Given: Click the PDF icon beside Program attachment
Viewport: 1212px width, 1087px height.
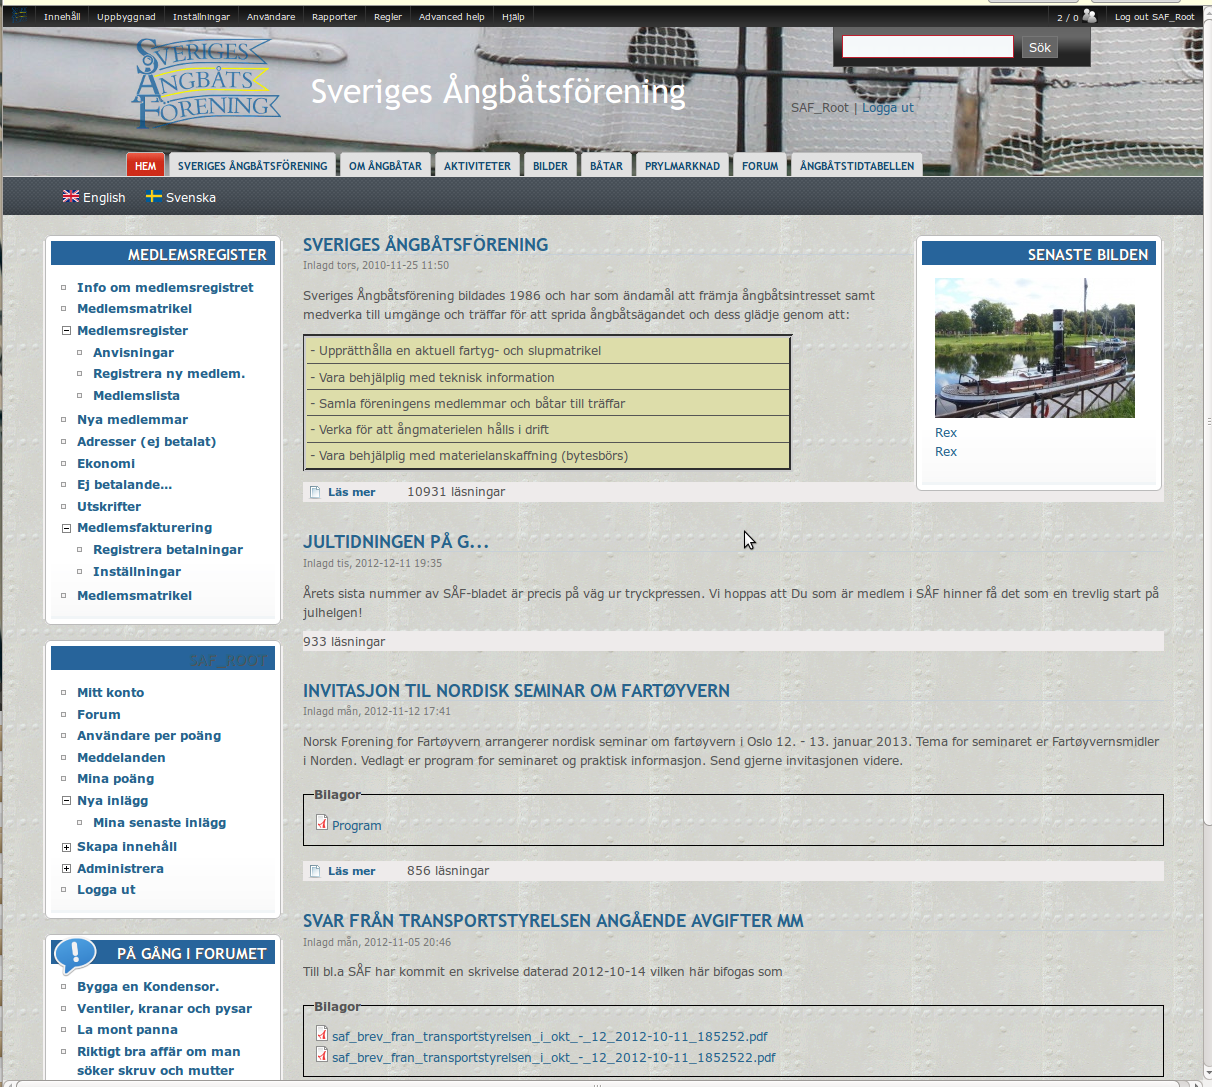Looking at the screenshot, I should (322, 823).
